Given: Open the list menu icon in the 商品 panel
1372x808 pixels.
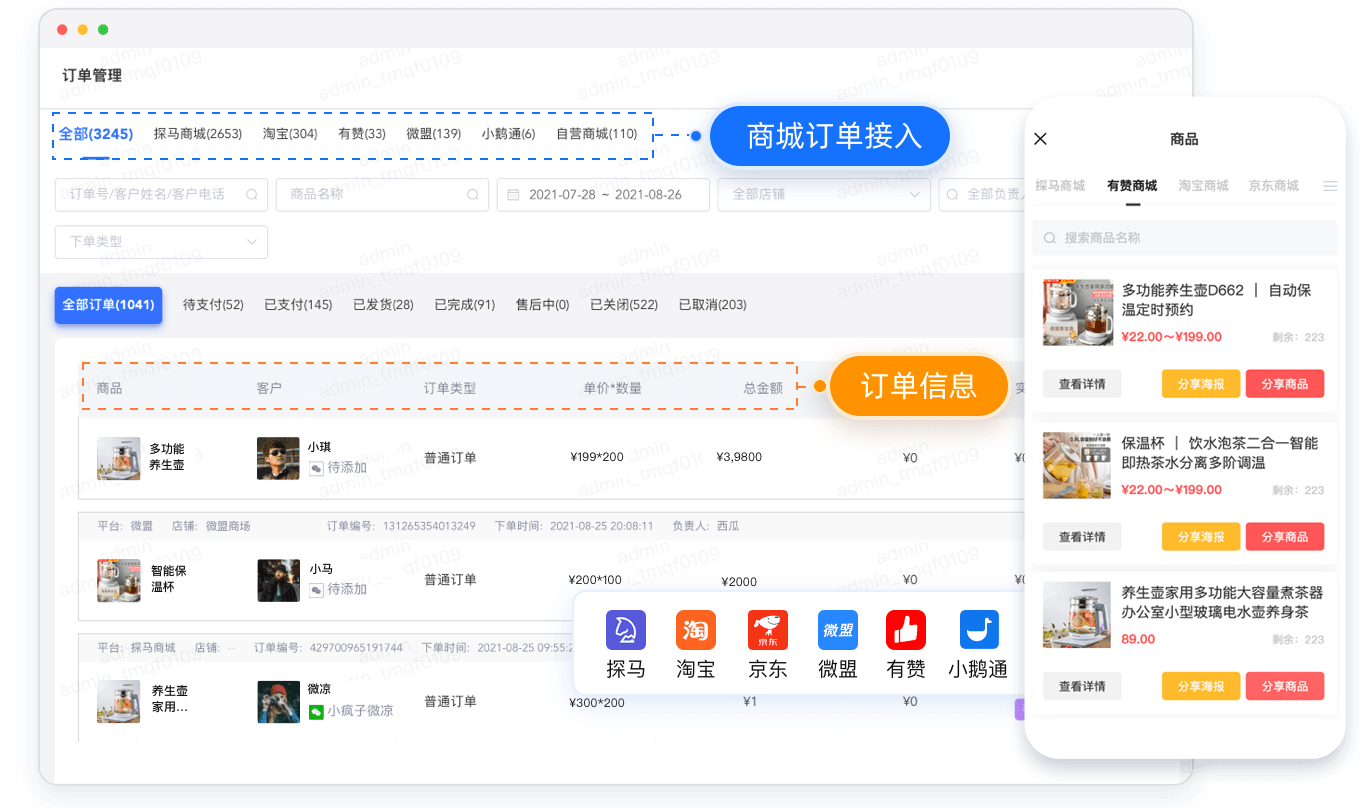Looking at the screenshot, I should 1332,185.
